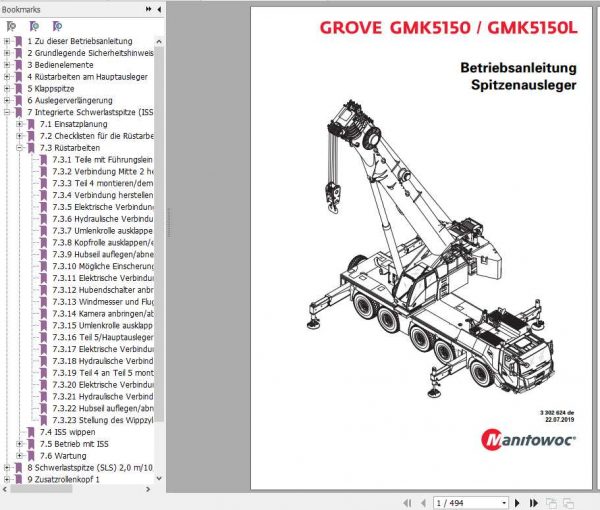Open bookmark 5 Klappspitze
This screenshot has width=600, height=510.
(x=51, y=88)
